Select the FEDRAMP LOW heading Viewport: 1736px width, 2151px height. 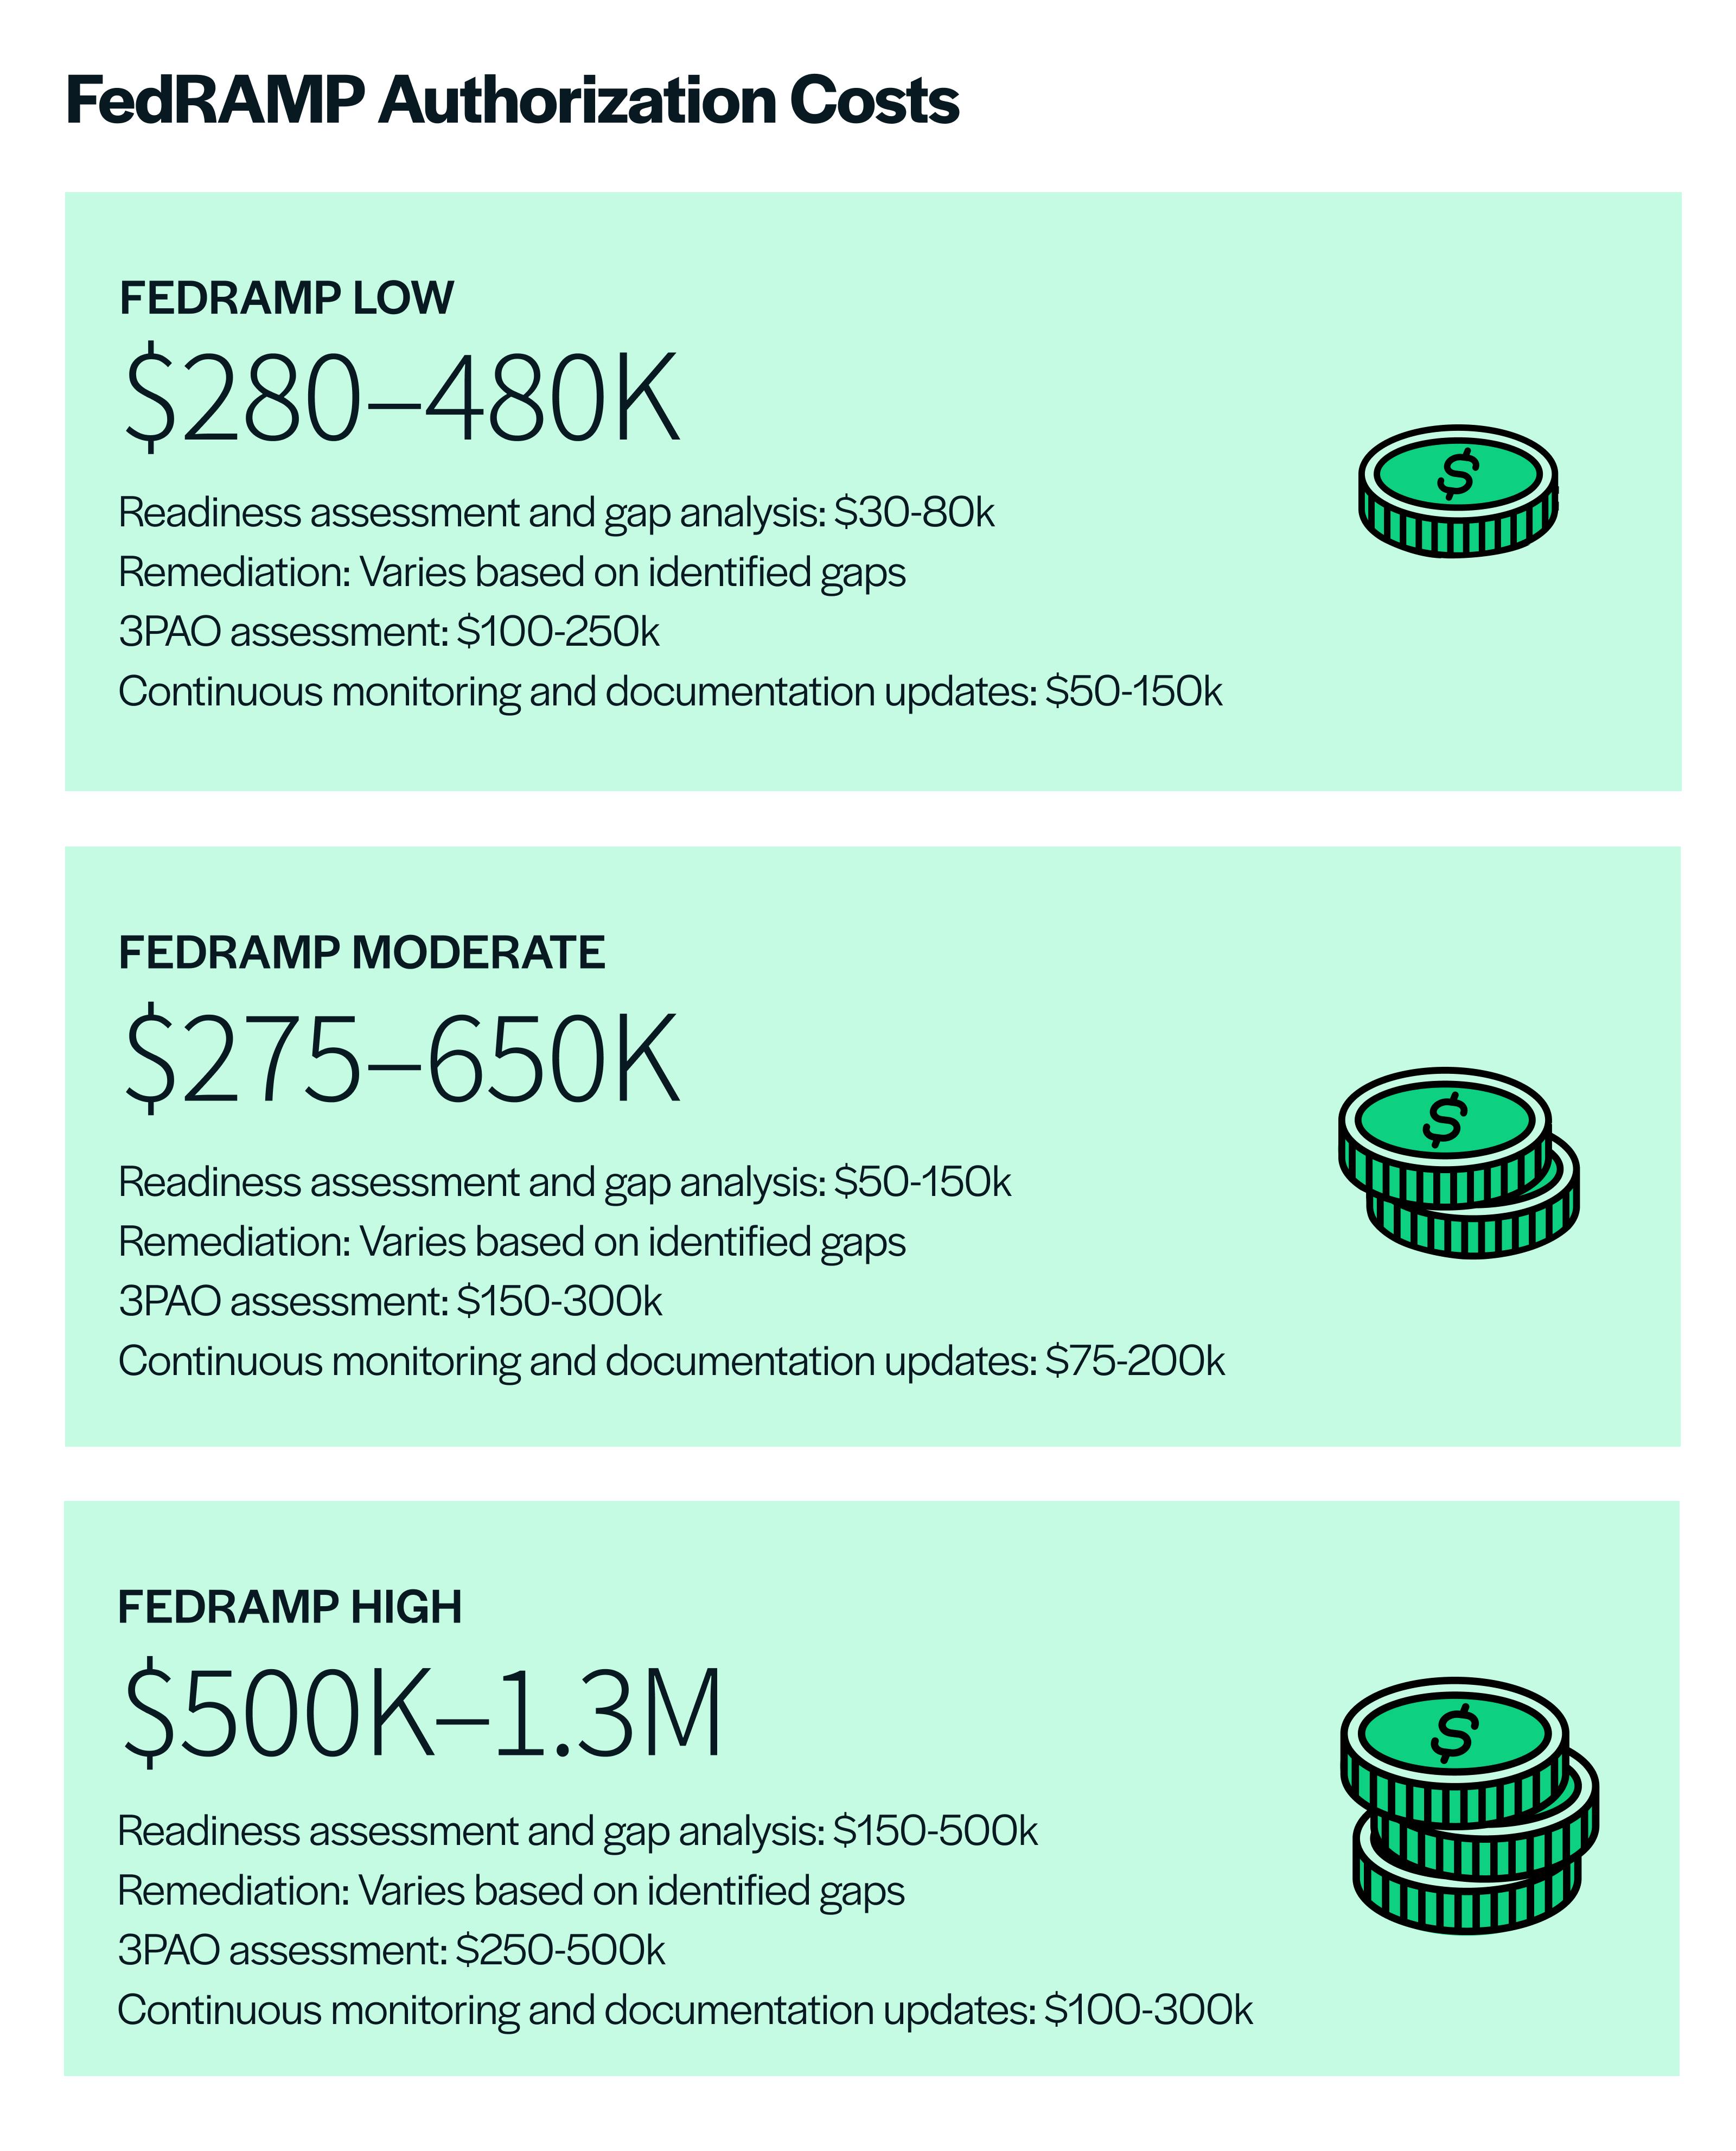[286, 298]
